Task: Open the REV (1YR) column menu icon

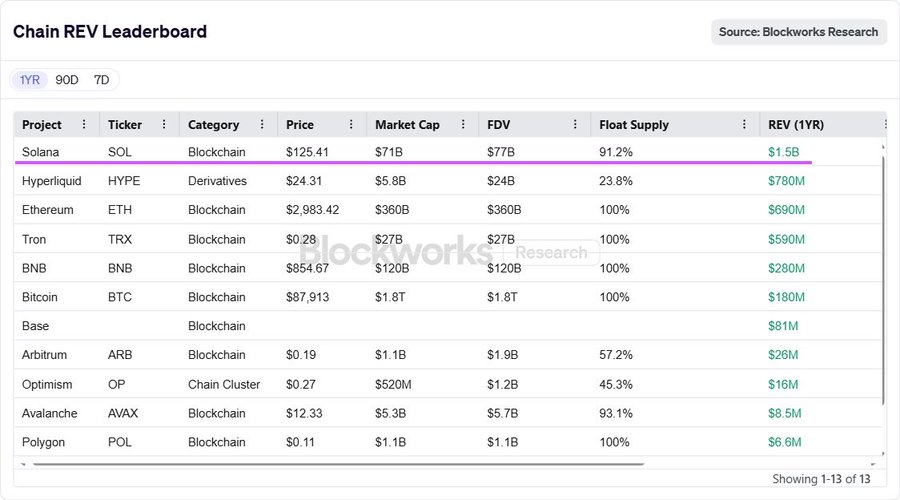Action: click(884, 125)
